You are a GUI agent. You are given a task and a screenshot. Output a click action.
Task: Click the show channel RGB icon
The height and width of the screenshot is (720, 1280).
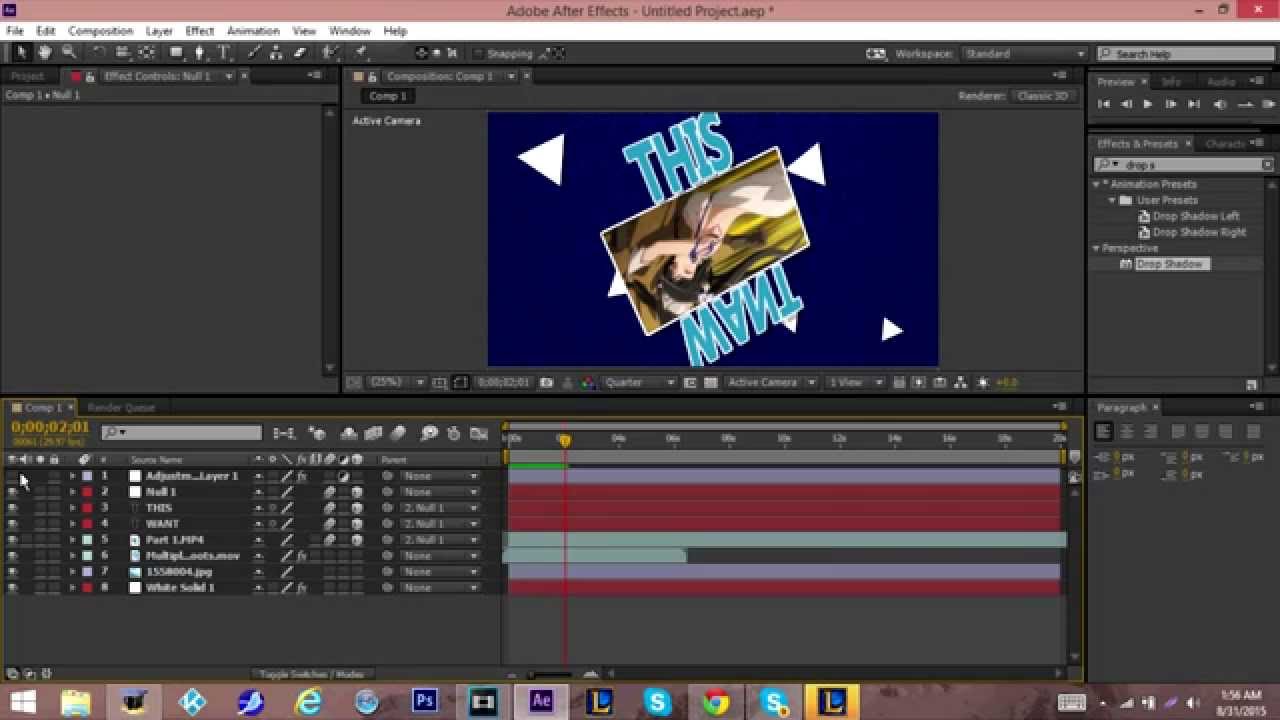587,382
